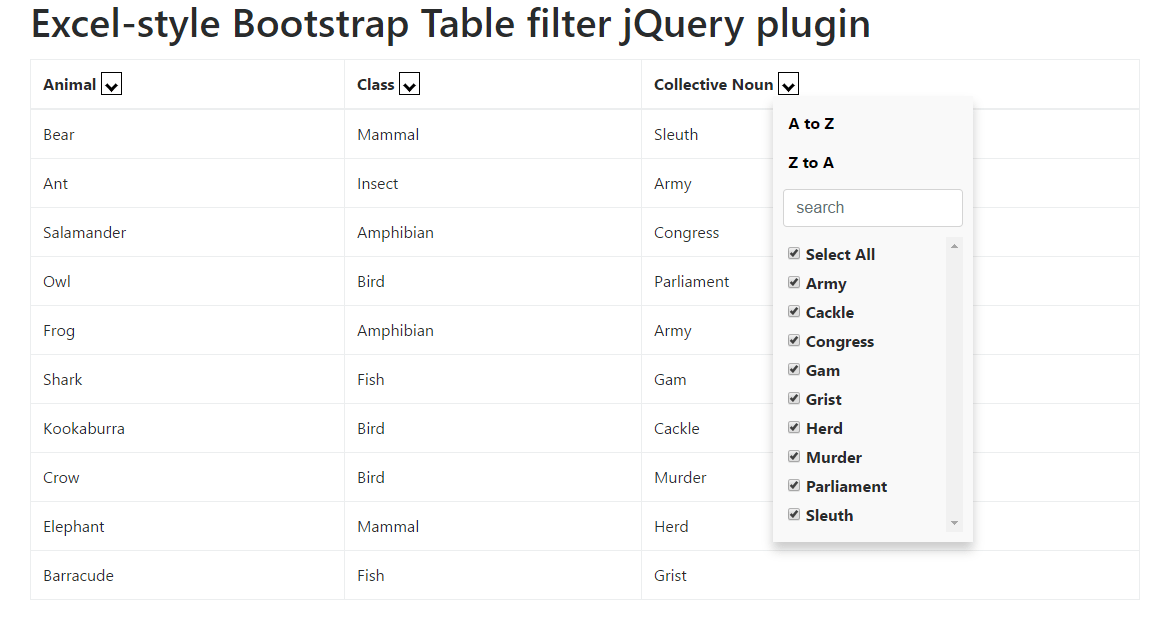Click the Salamander table row
This screenshot has height=621, width=1170.
84,232
